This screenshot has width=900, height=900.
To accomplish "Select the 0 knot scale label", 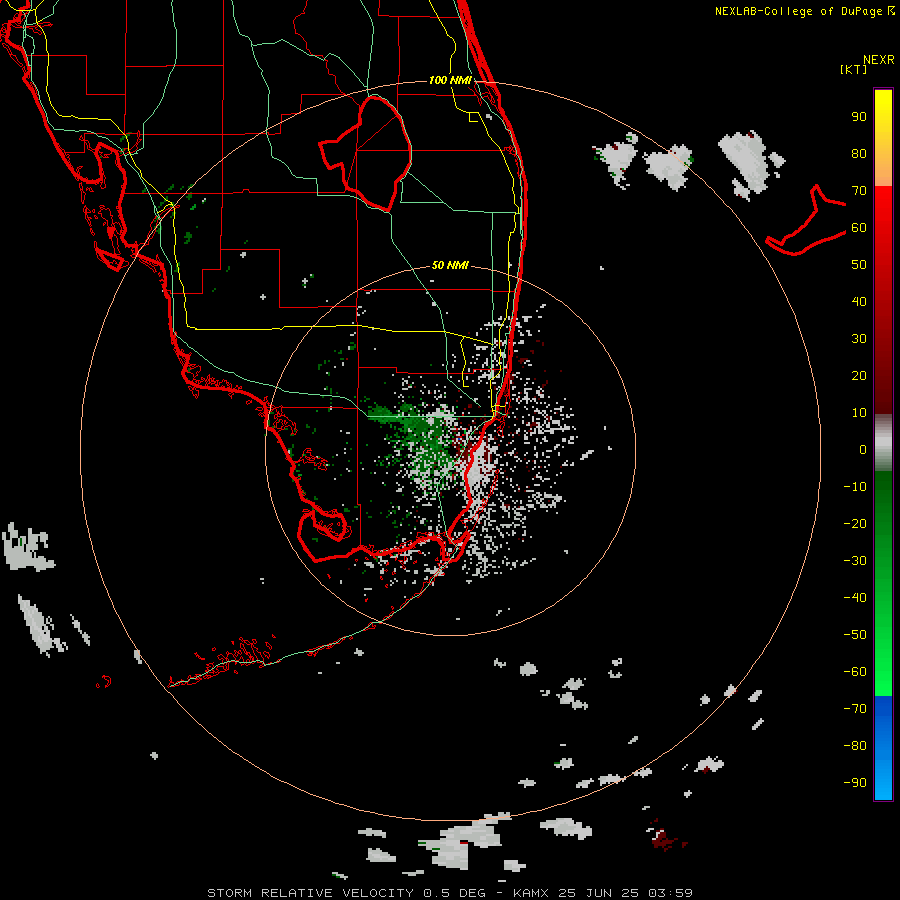I will [x=863, y=449].
